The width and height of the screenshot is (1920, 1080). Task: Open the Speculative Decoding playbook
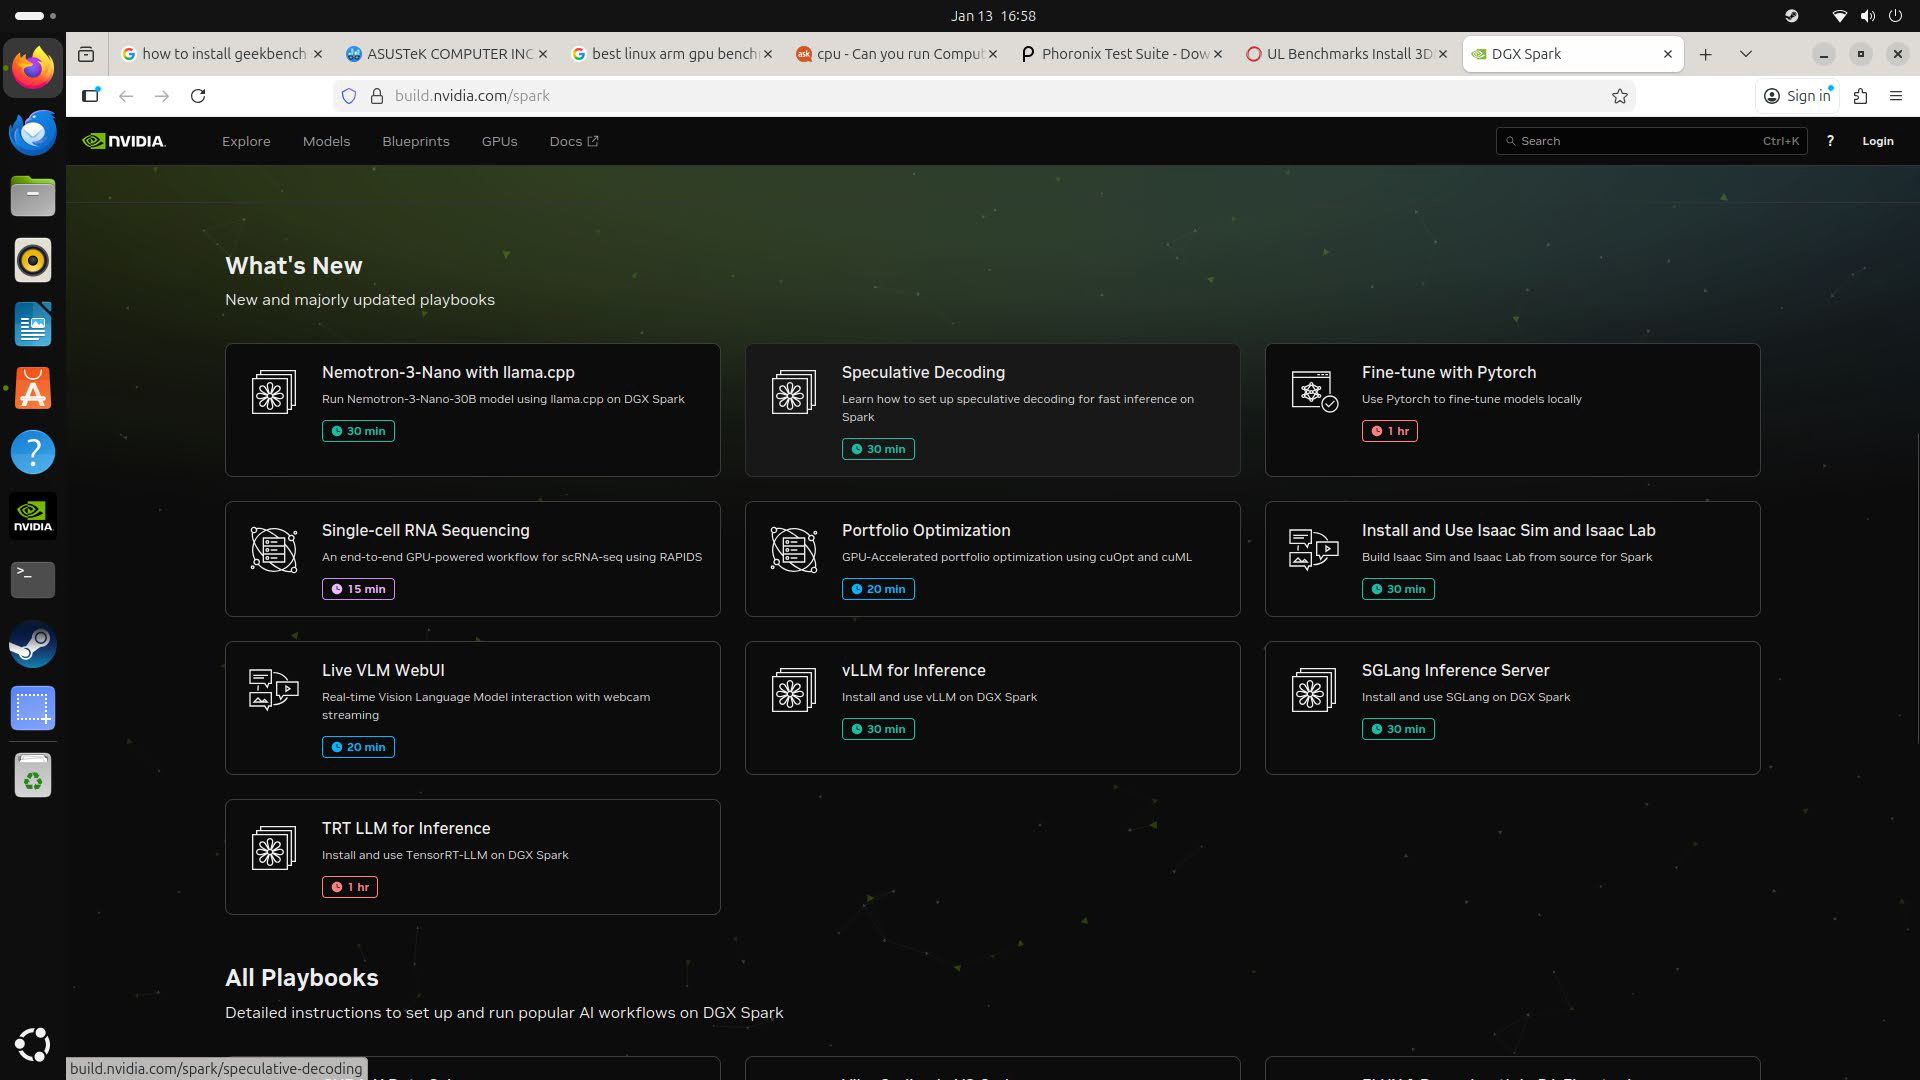[922, 372]
